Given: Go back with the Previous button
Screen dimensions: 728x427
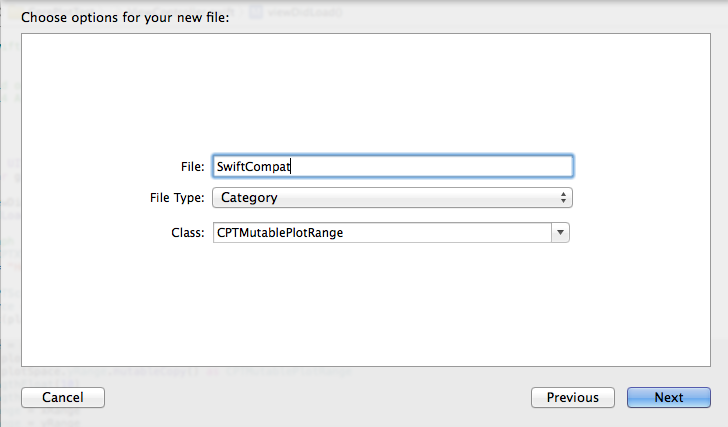Looking at the screenshot, I should [x=572, y=397].
